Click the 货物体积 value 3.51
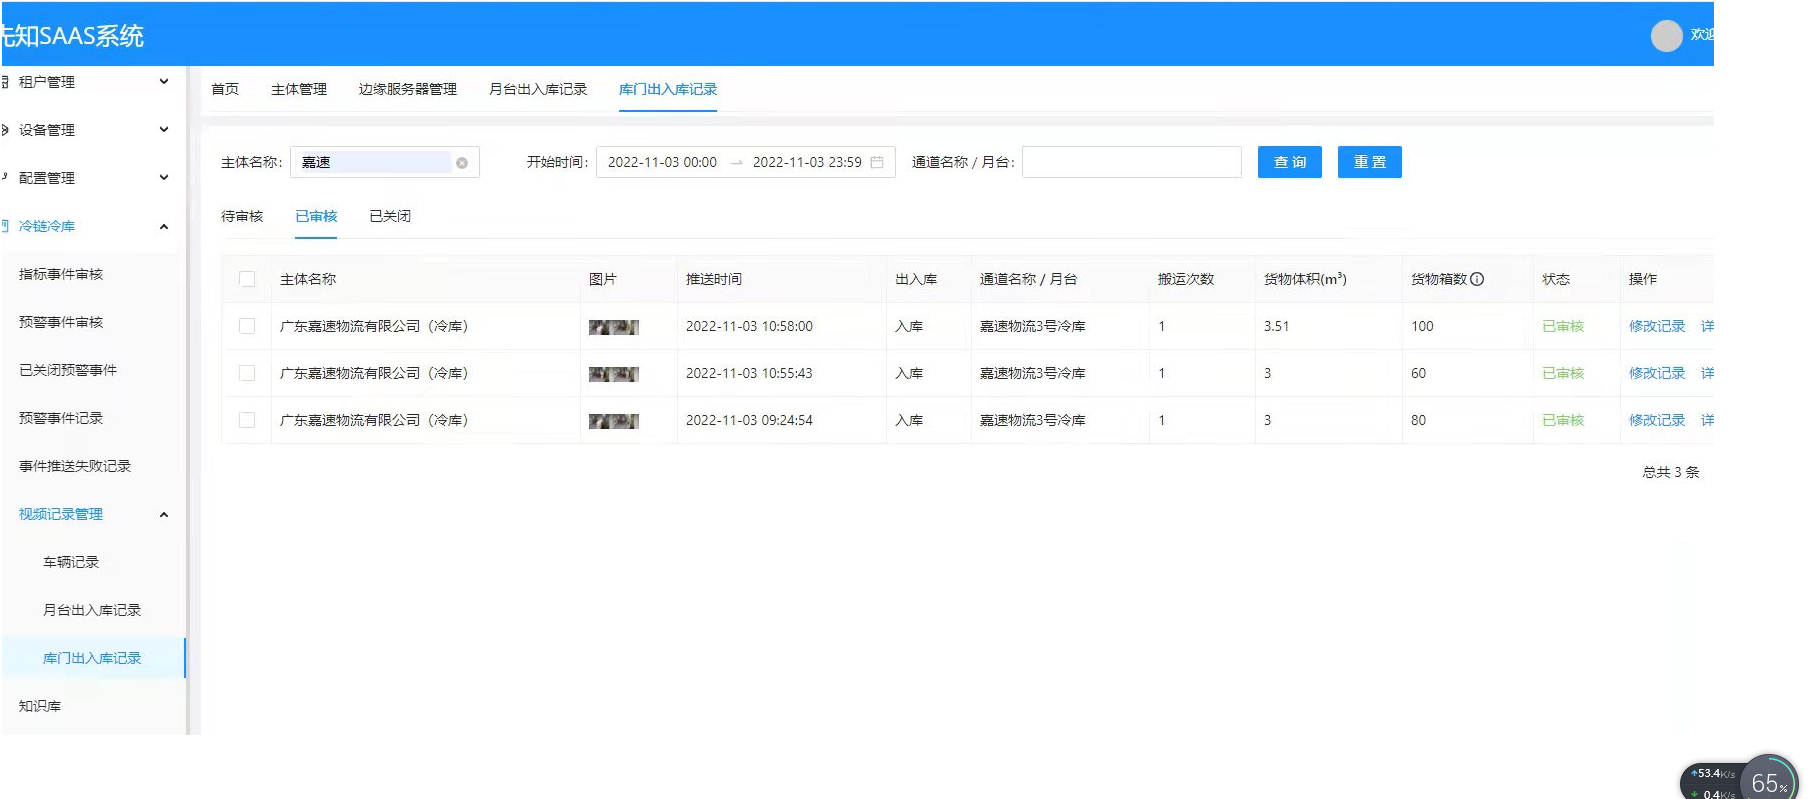The height and width of the screenshot is (799, 1810). coord(1276,326)
